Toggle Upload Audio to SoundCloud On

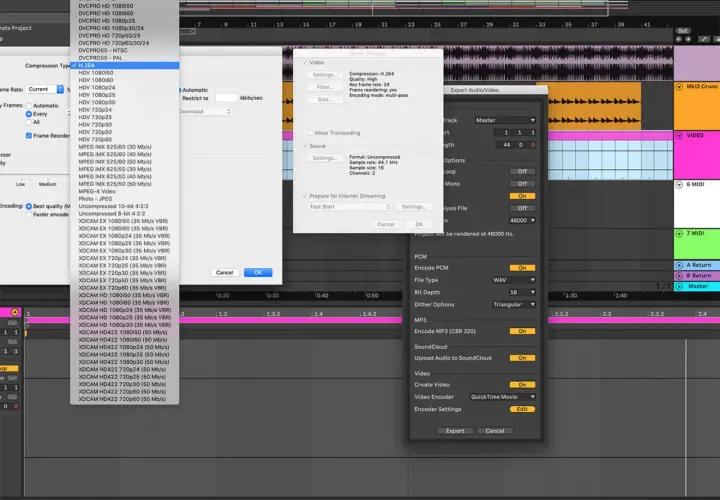(522, 358)
